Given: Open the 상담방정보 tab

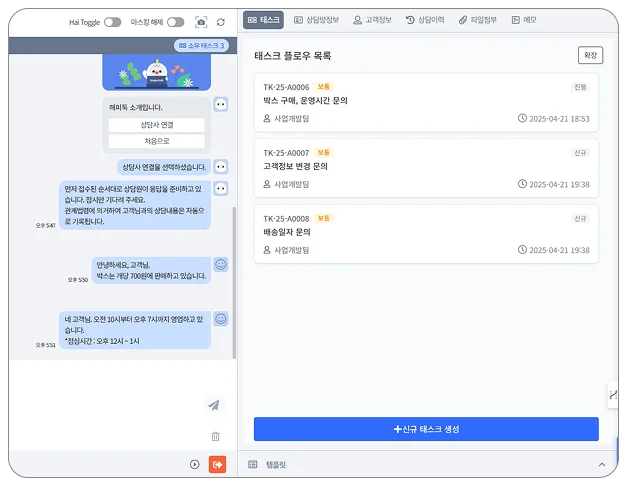Looking at the screenshot, I should tap(316, 20).
